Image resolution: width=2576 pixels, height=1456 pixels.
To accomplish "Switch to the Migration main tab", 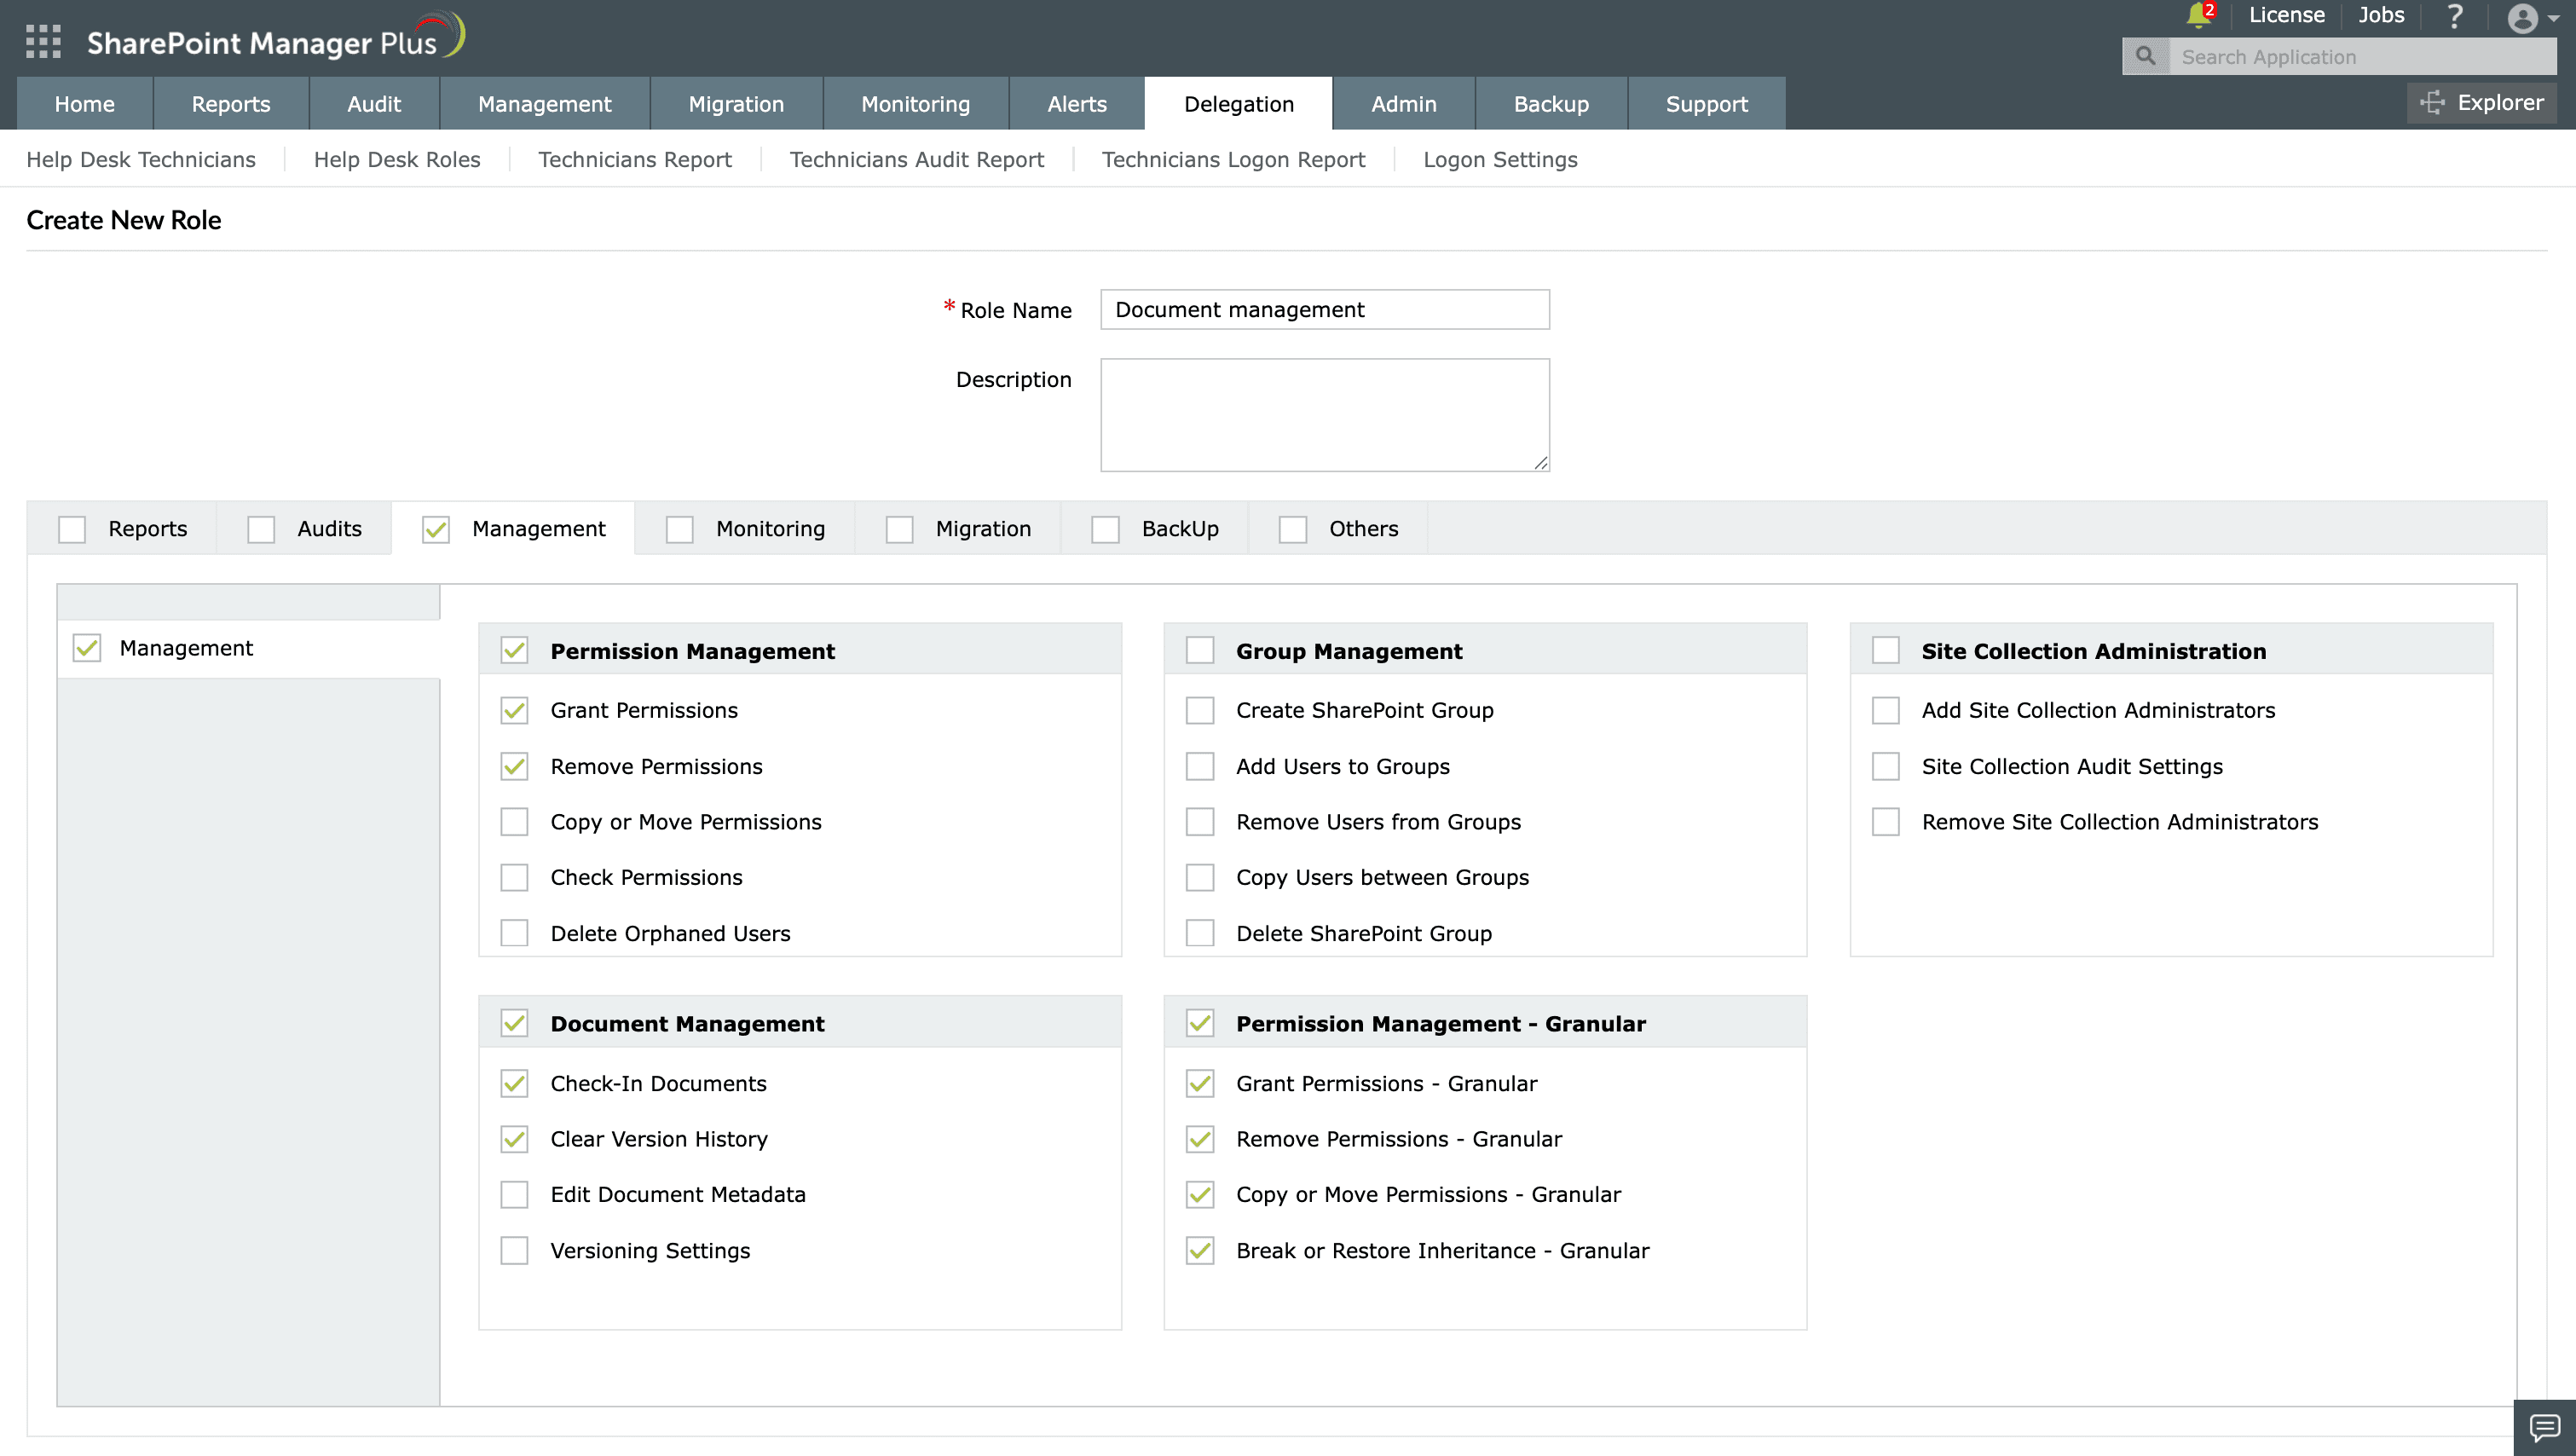I will coord(736,103).
